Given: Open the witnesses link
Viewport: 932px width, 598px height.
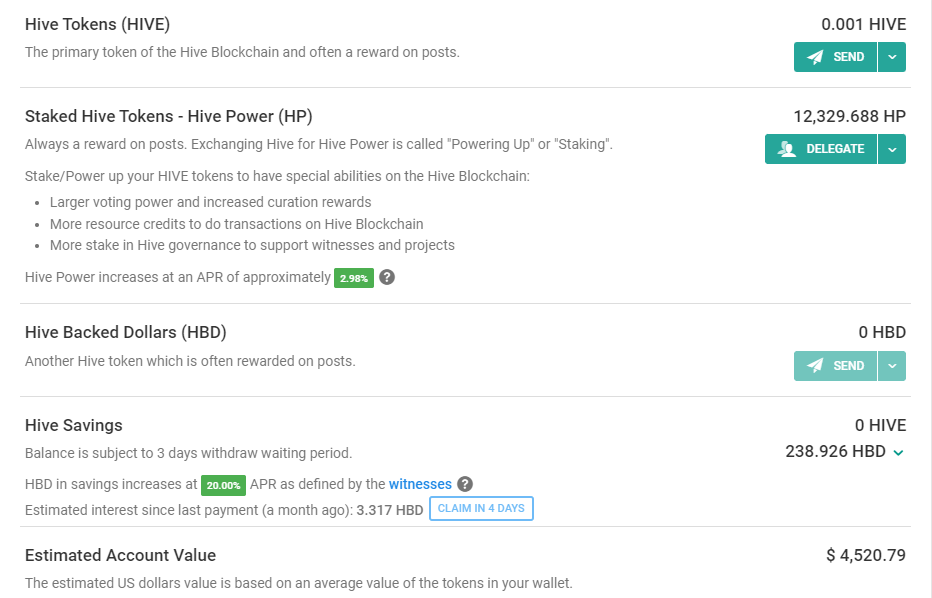Looking at the screenshot, I should click(x=420, y=484).
